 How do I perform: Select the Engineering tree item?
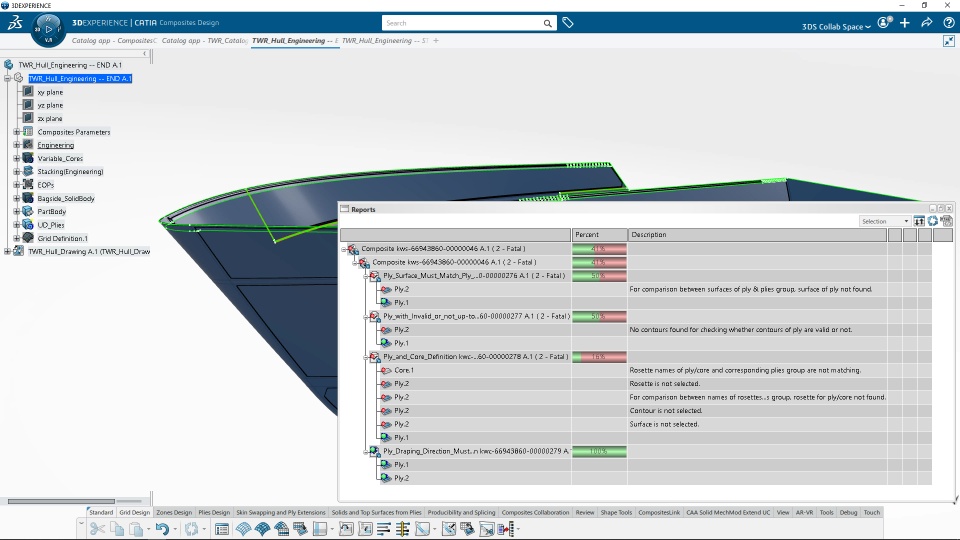[x=56, y=145]
